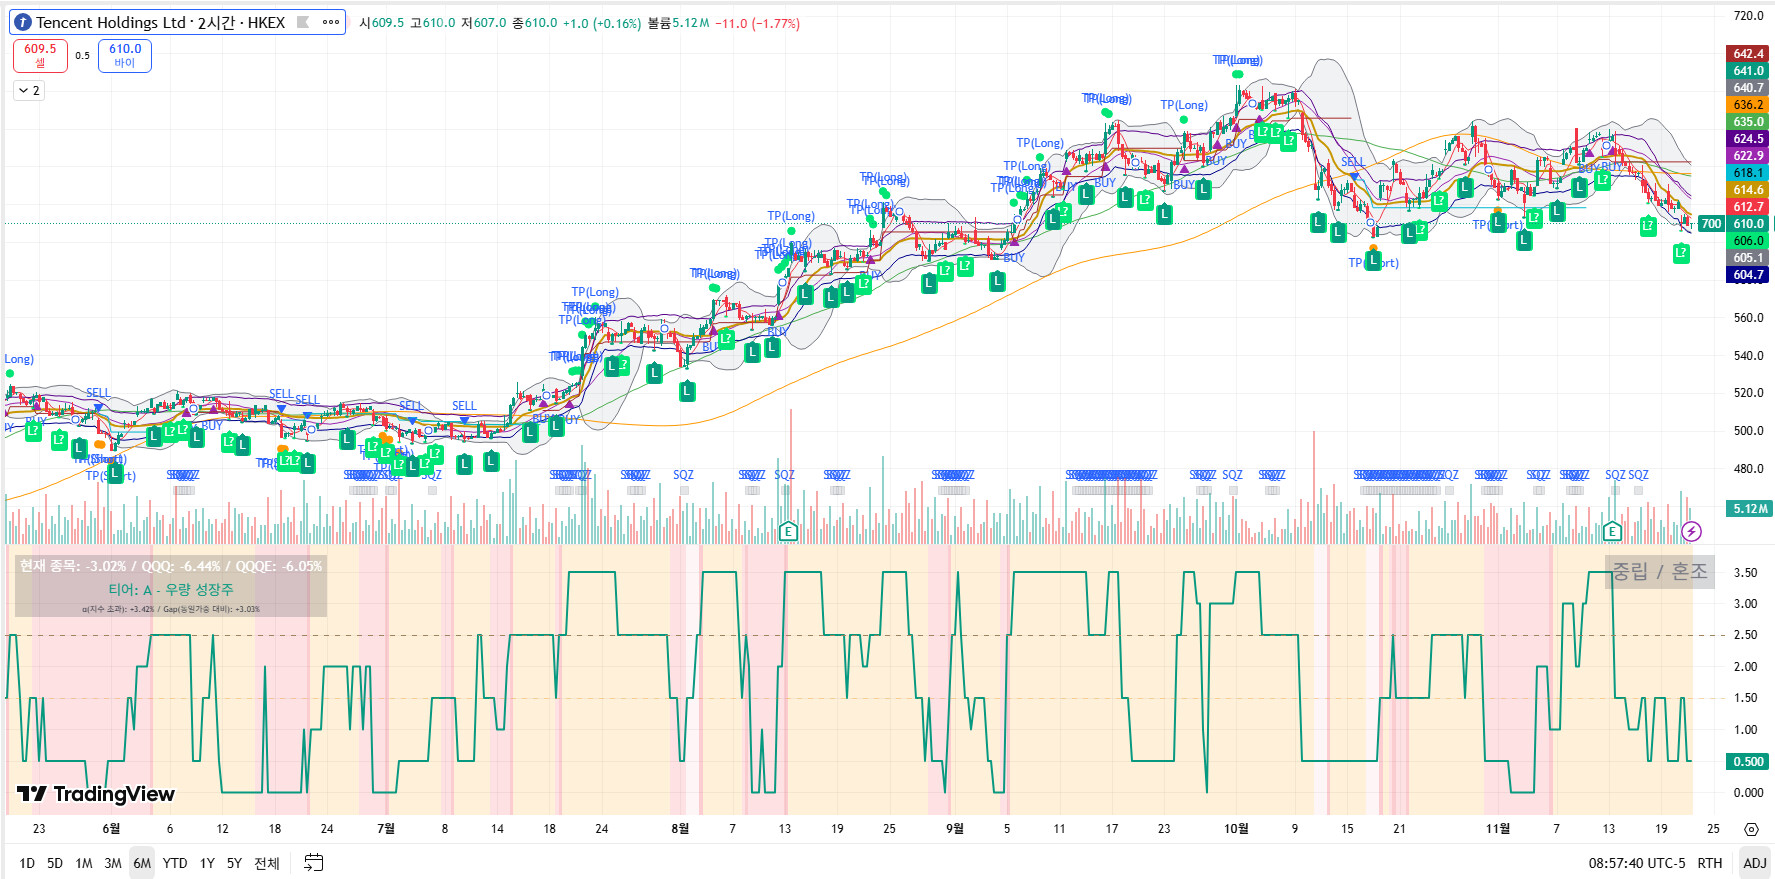Click the 0.5 spread value between sell and buy
Image resolution: width=1775 pixels, height=879 pixels.
tap(82, 56)
